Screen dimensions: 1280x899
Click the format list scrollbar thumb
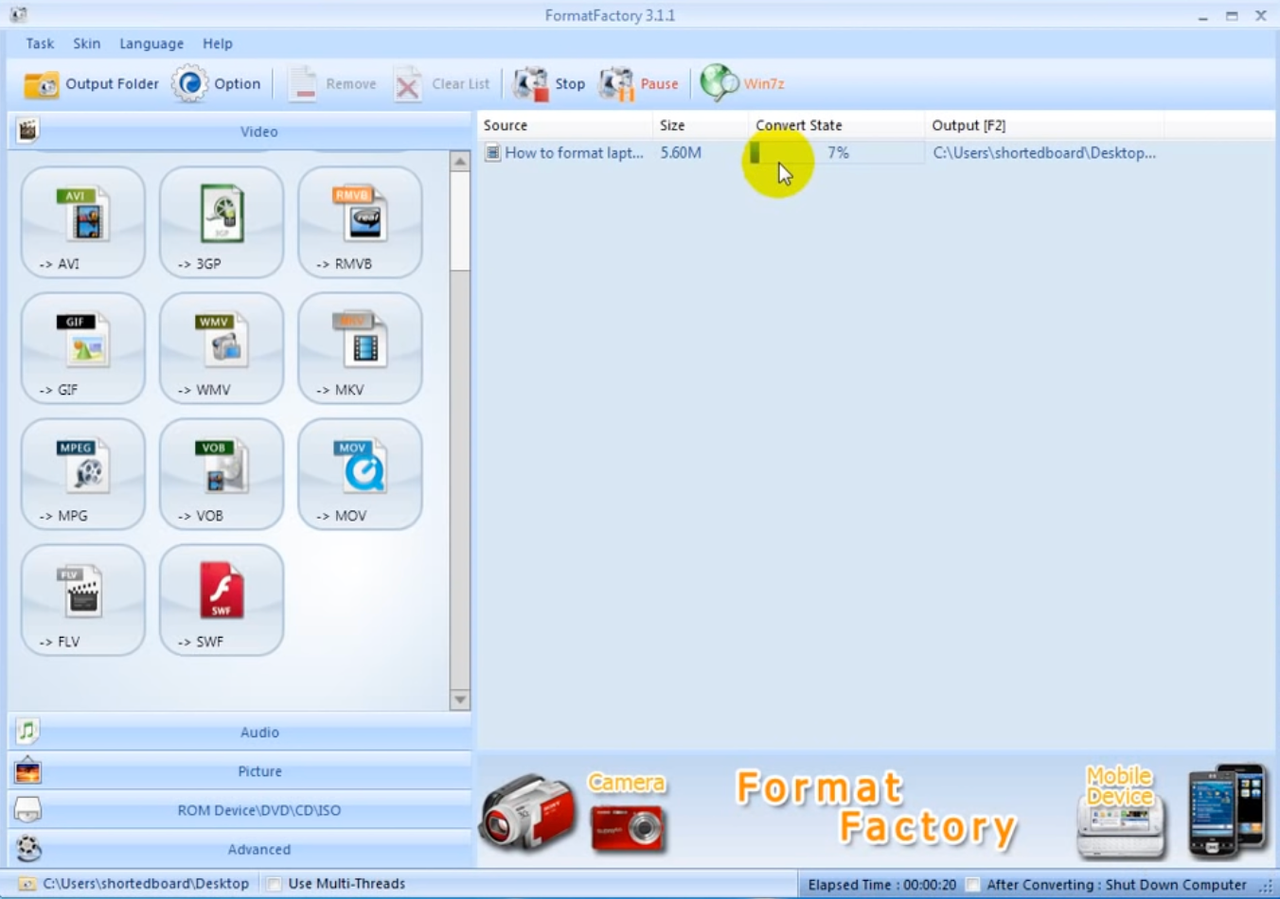click(460, 221)
